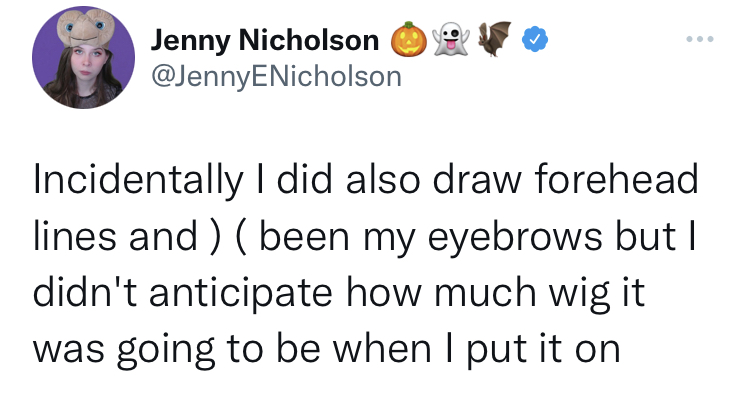Screen dimensions: 750x394
Task: Click the word "forehead" in the tweet
Action: click(x=616, y=178)
